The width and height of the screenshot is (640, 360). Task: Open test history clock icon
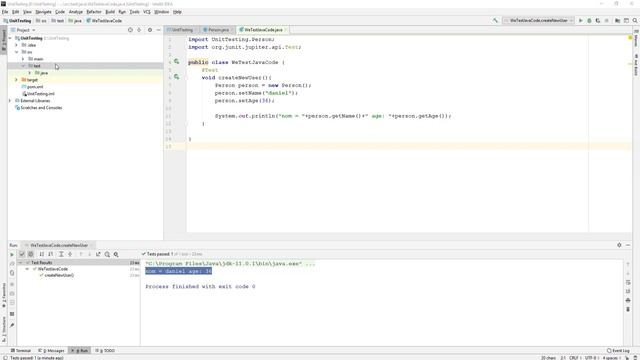point(107,254)
